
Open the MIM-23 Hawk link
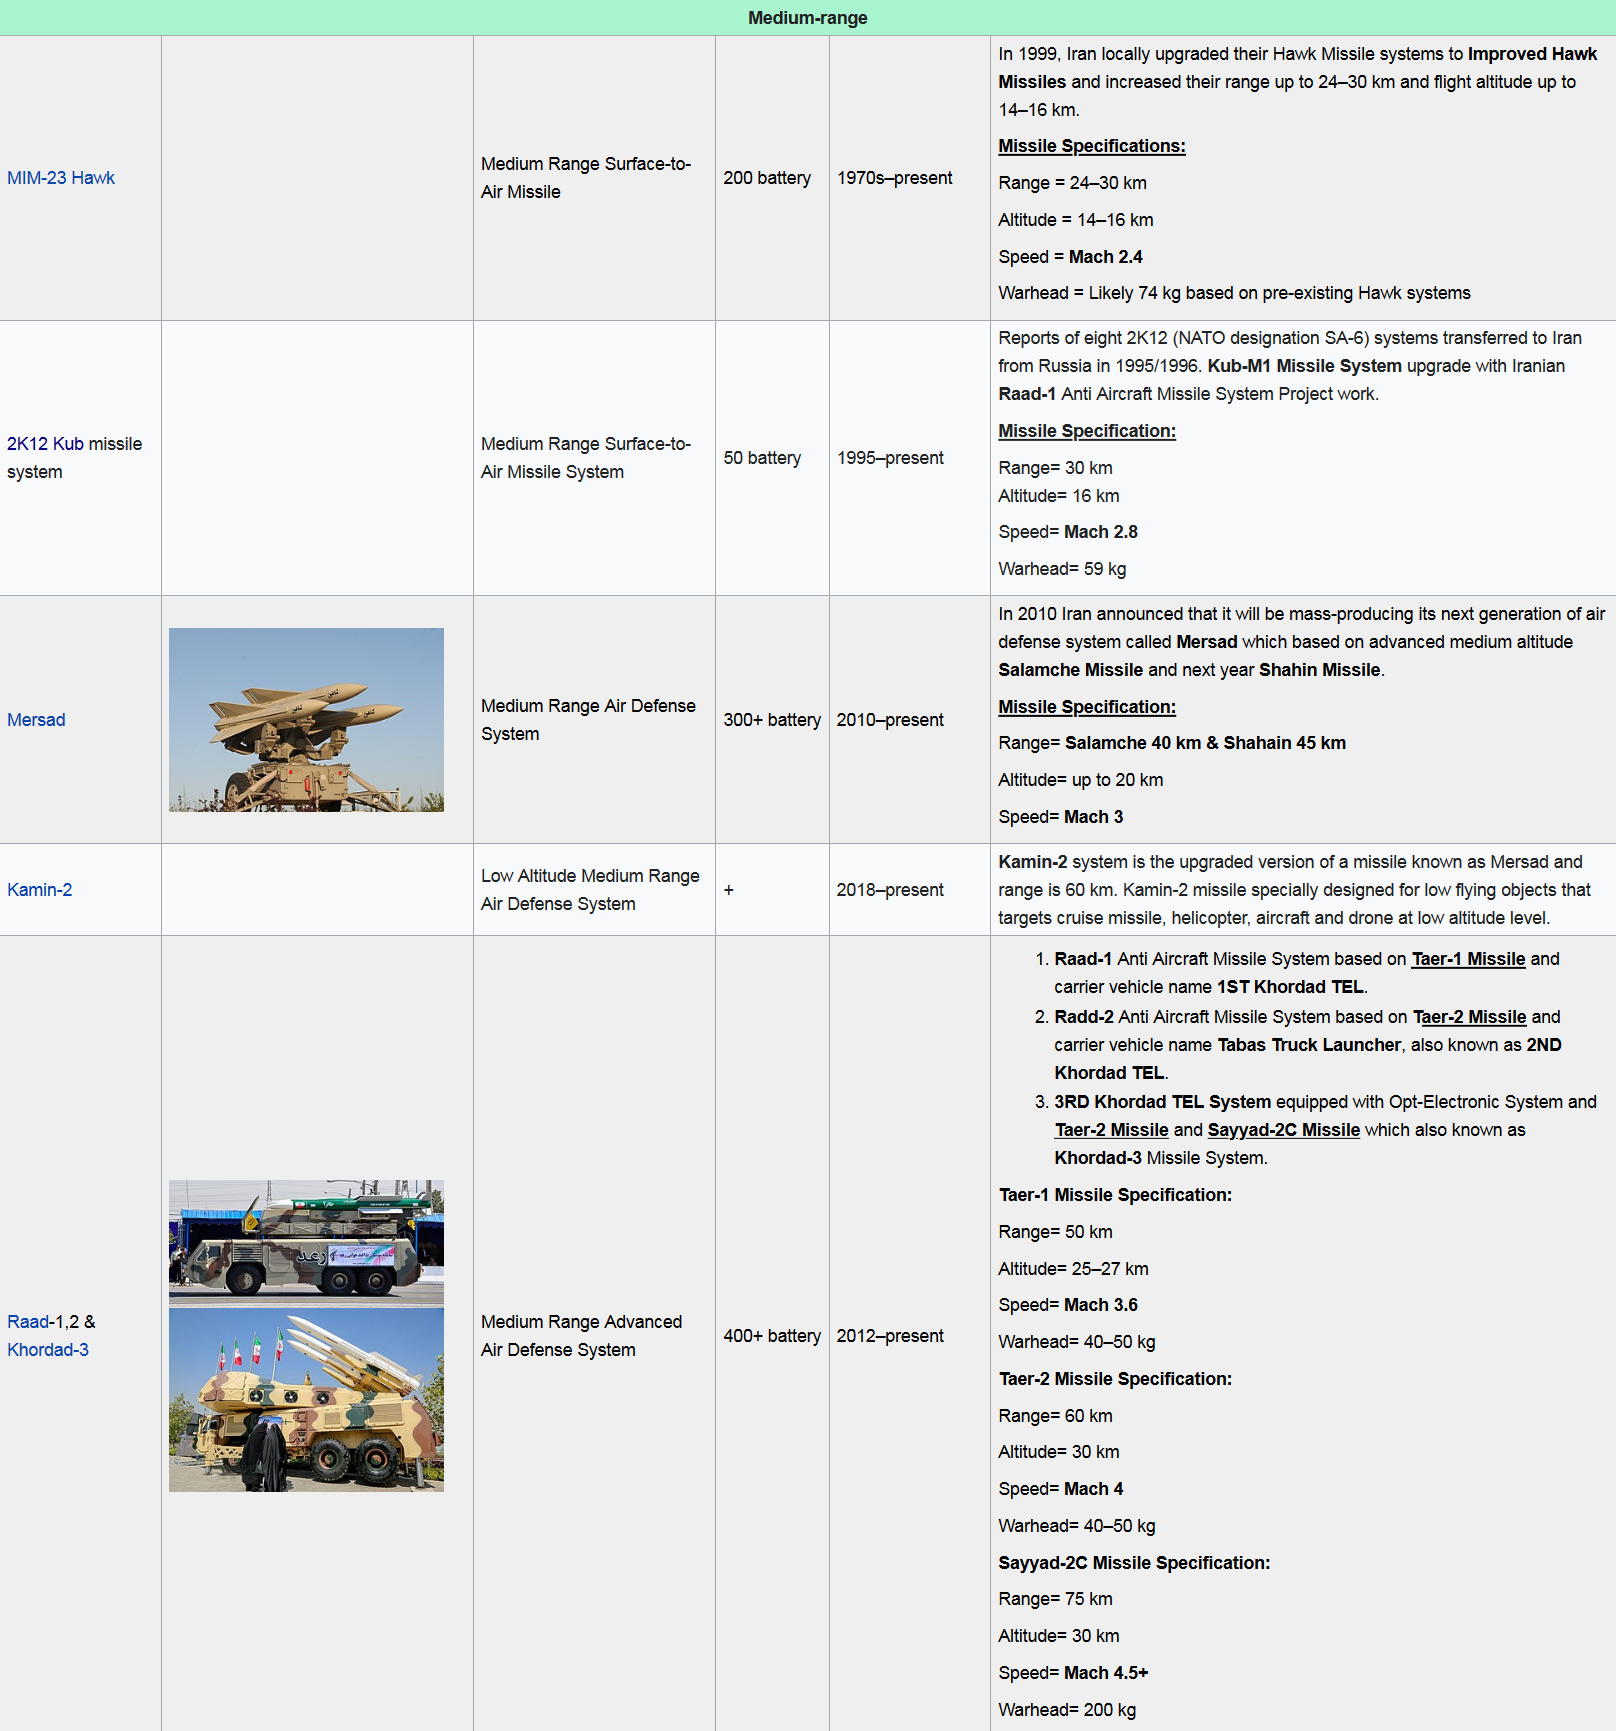coord(61,178)
